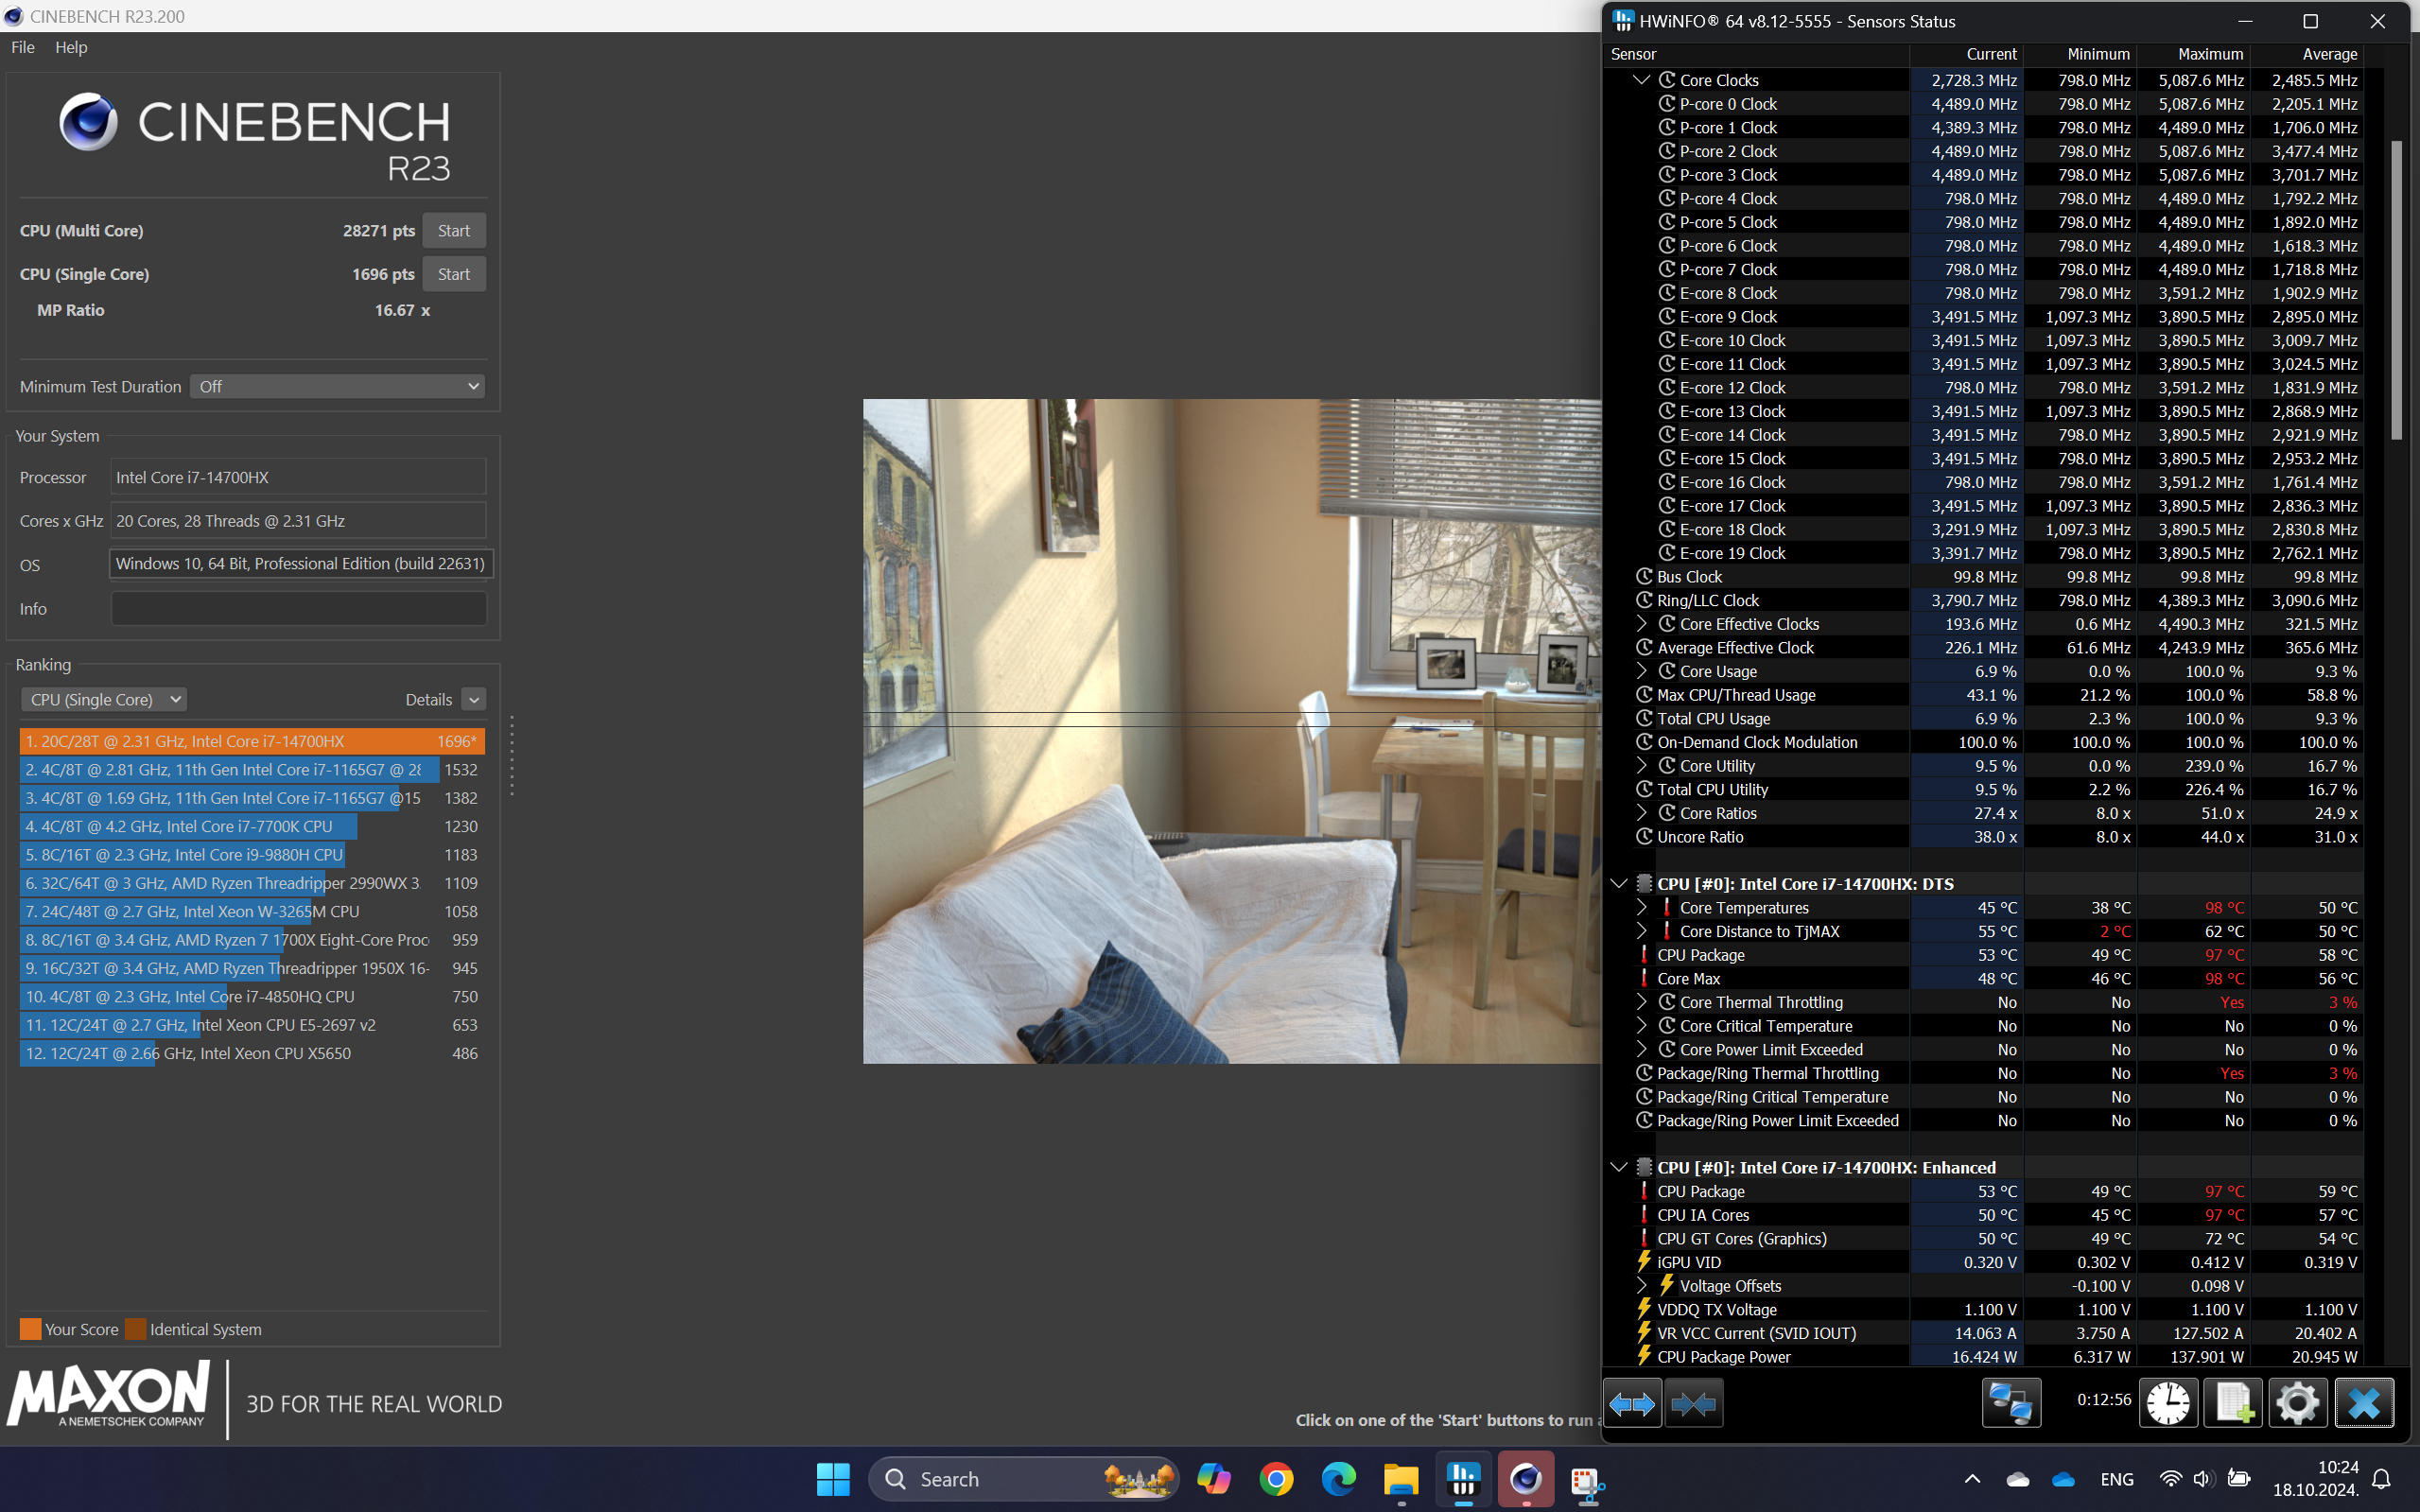Click HWiNFO title bar app icon

tap(1623, 21)
